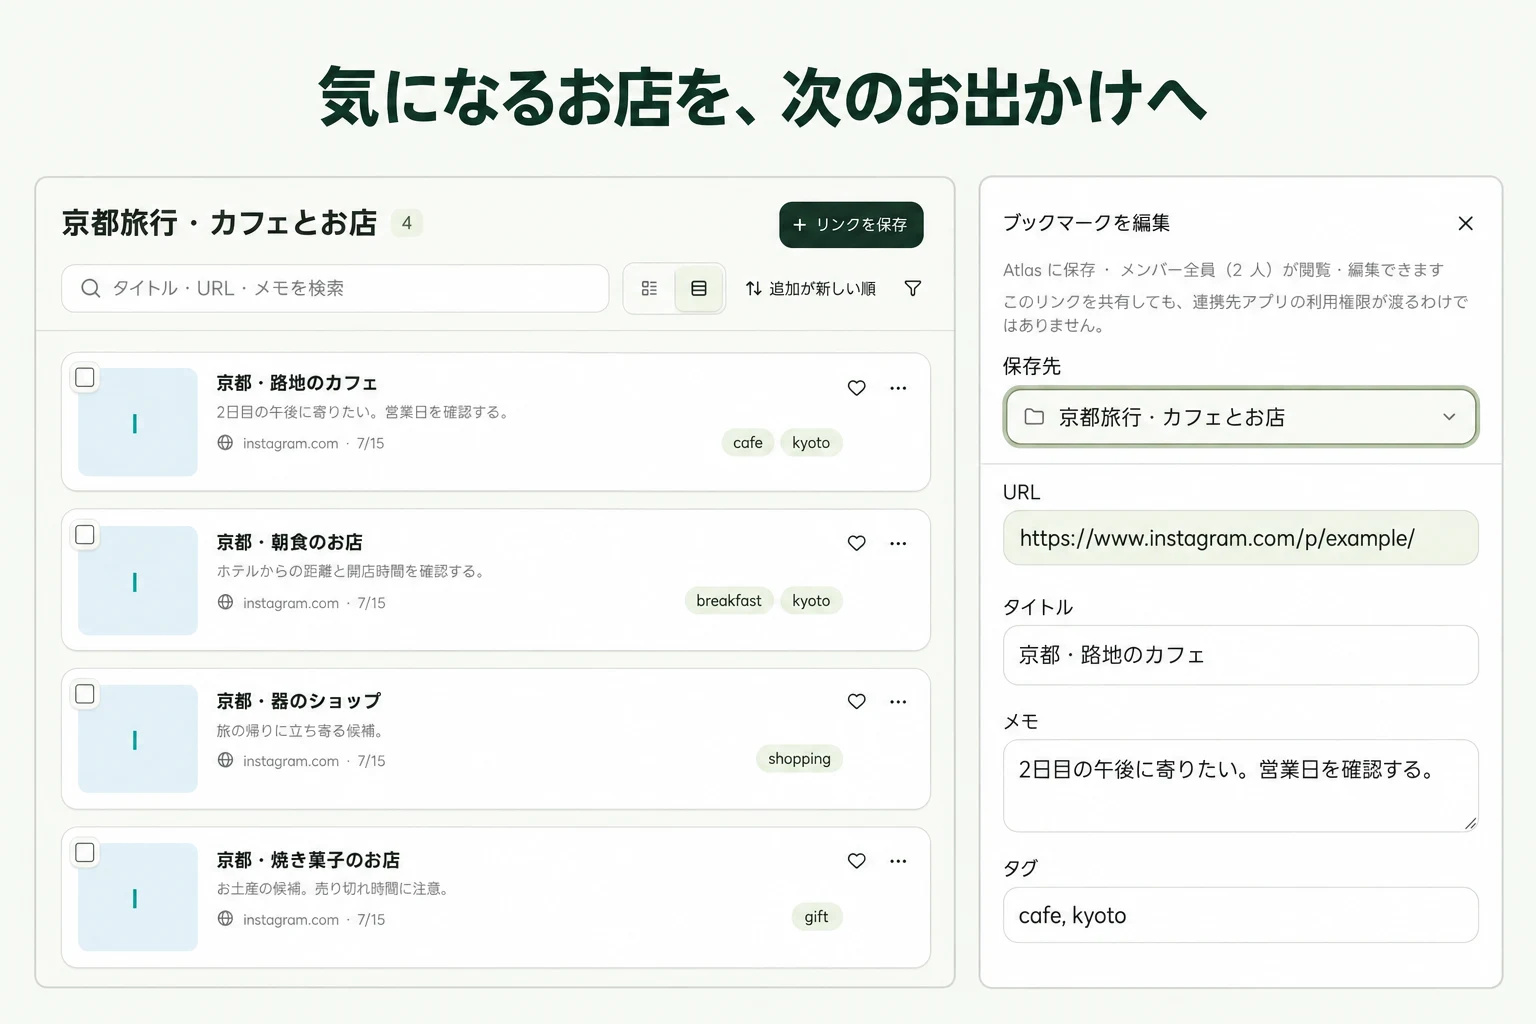Close the ブックマークを編集 panel
This screenshot has height=1024, width=1536.
tap(1465, 223)
